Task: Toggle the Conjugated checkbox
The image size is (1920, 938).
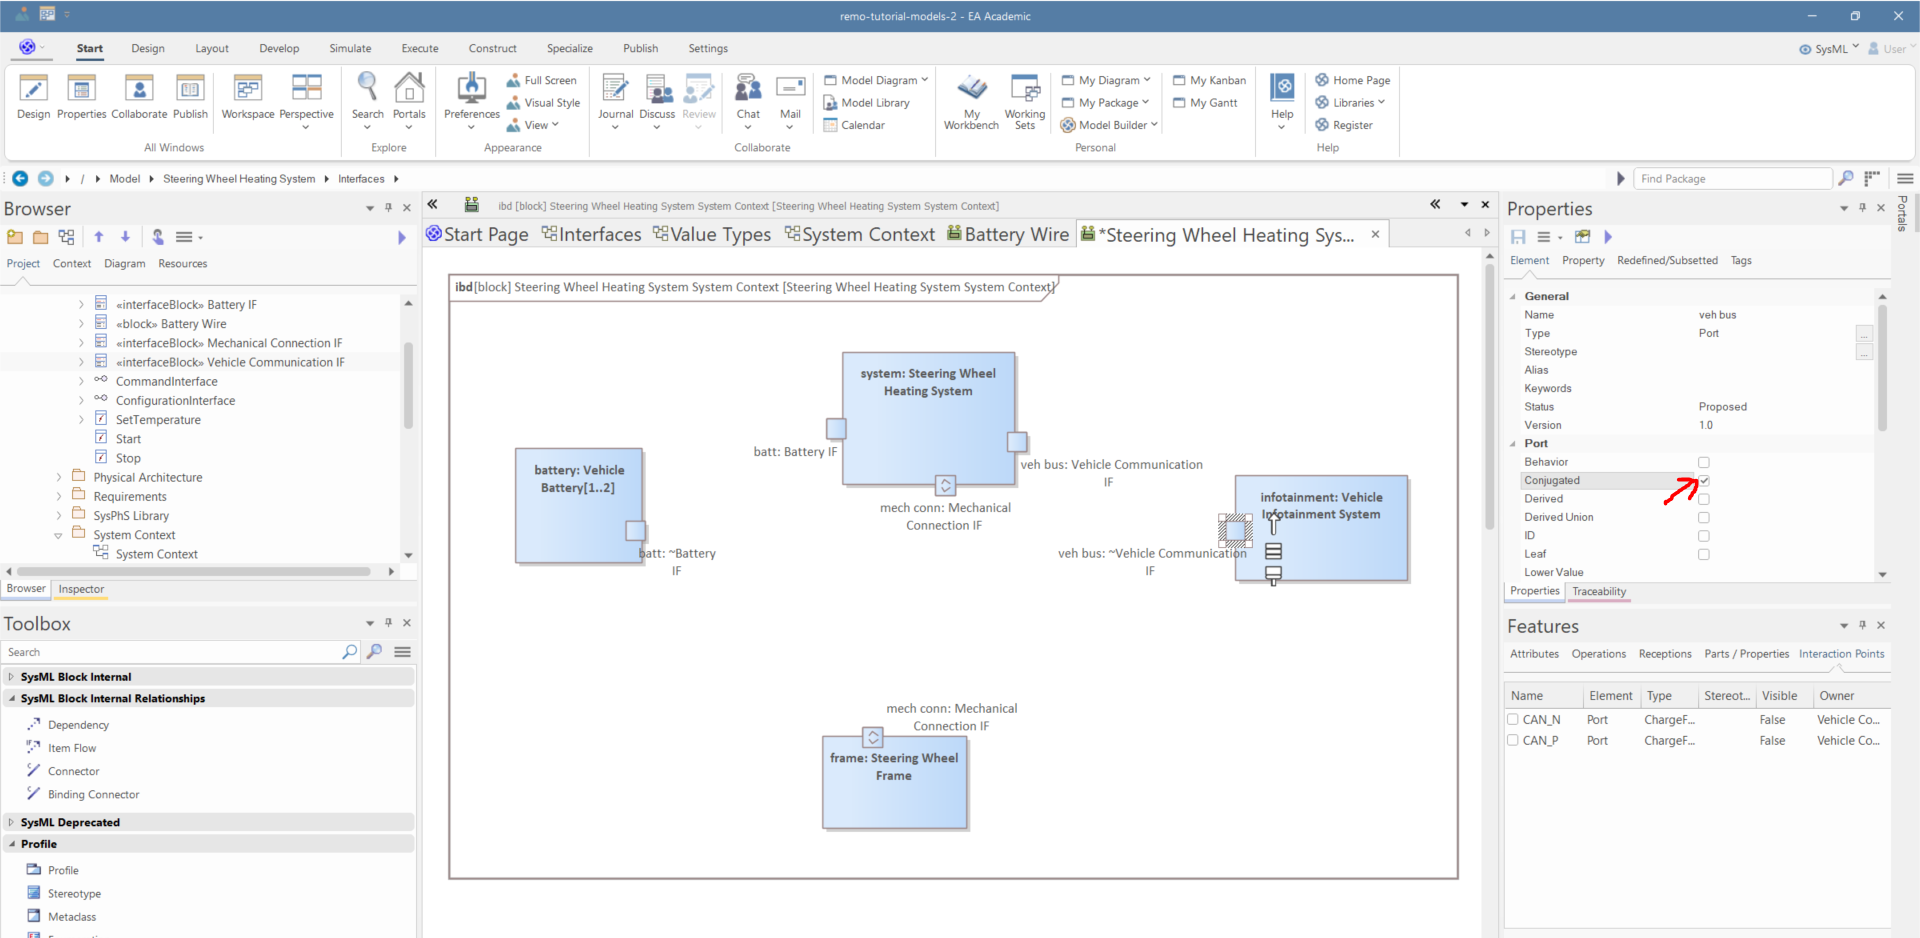Action: coord(1704,481)
